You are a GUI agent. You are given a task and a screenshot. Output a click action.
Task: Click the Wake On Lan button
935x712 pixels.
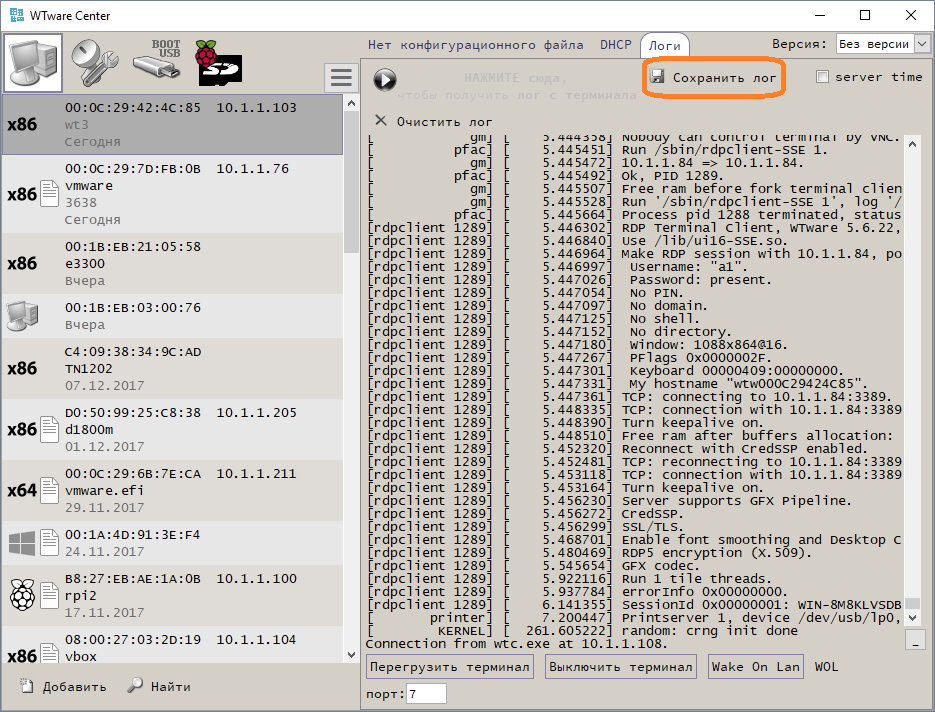tap(755, 667)
